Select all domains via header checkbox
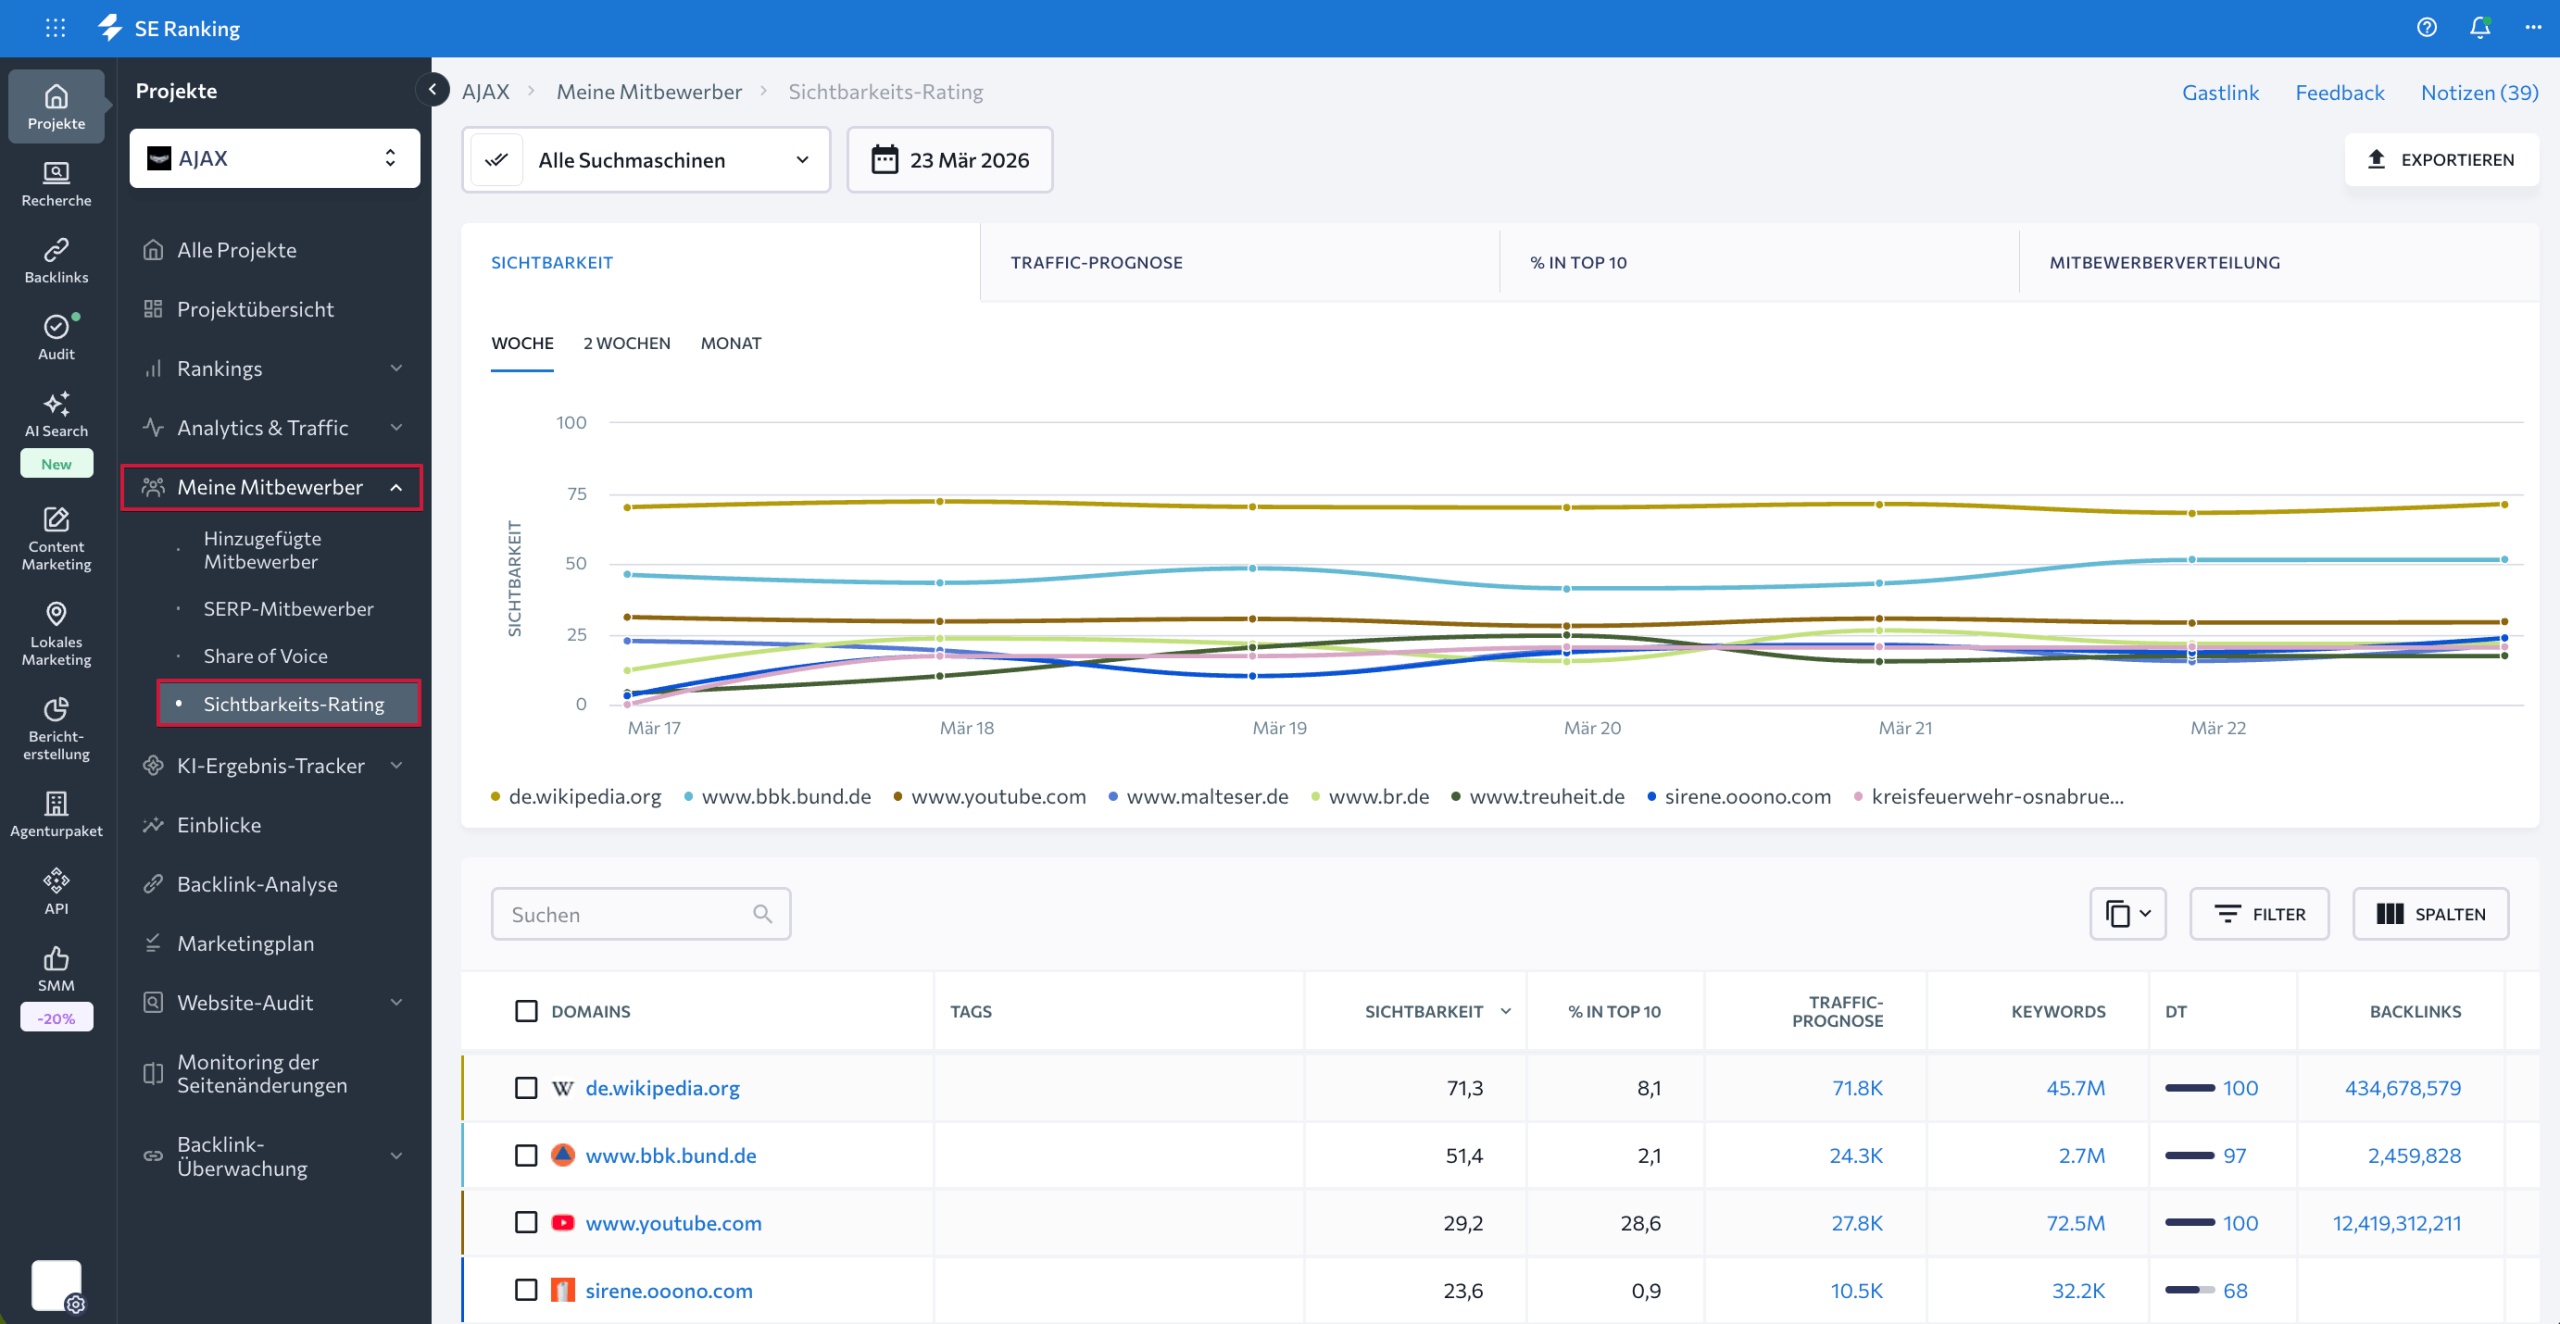 pos(526,1011)
